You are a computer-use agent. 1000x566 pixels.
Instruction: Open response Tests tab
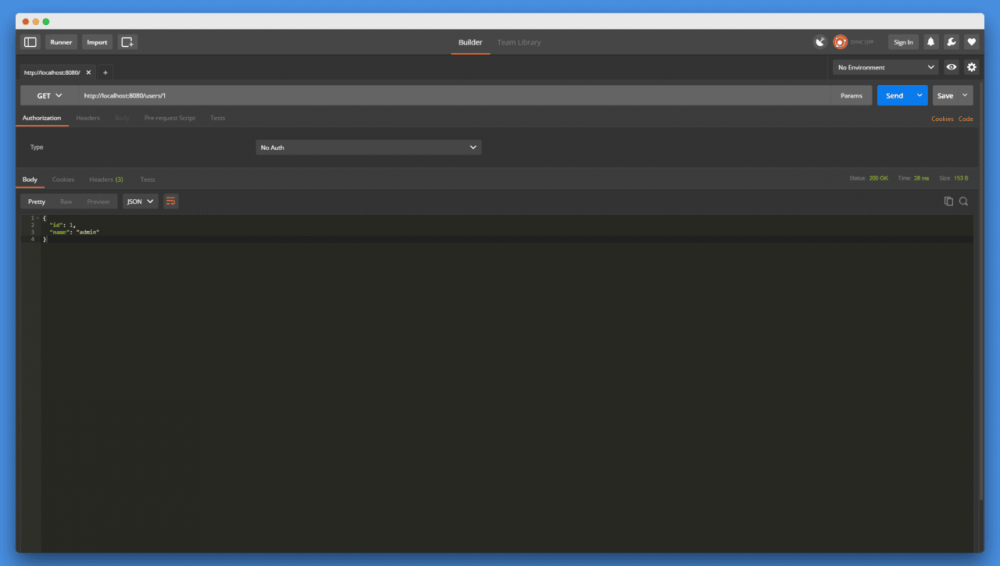[147, 179]
